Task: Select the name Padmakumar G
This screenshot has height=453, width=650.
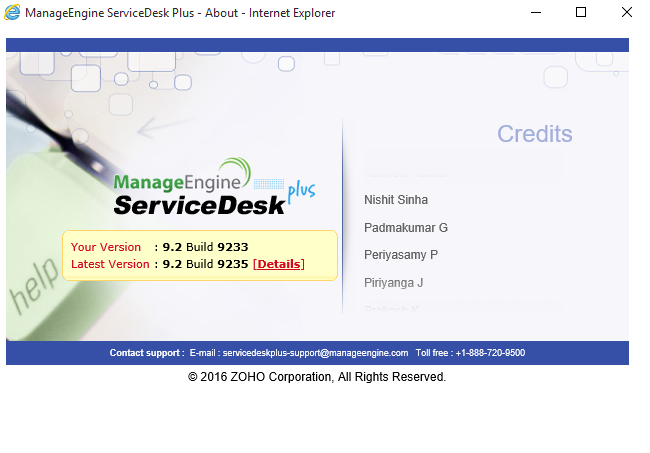Action: 406,228
